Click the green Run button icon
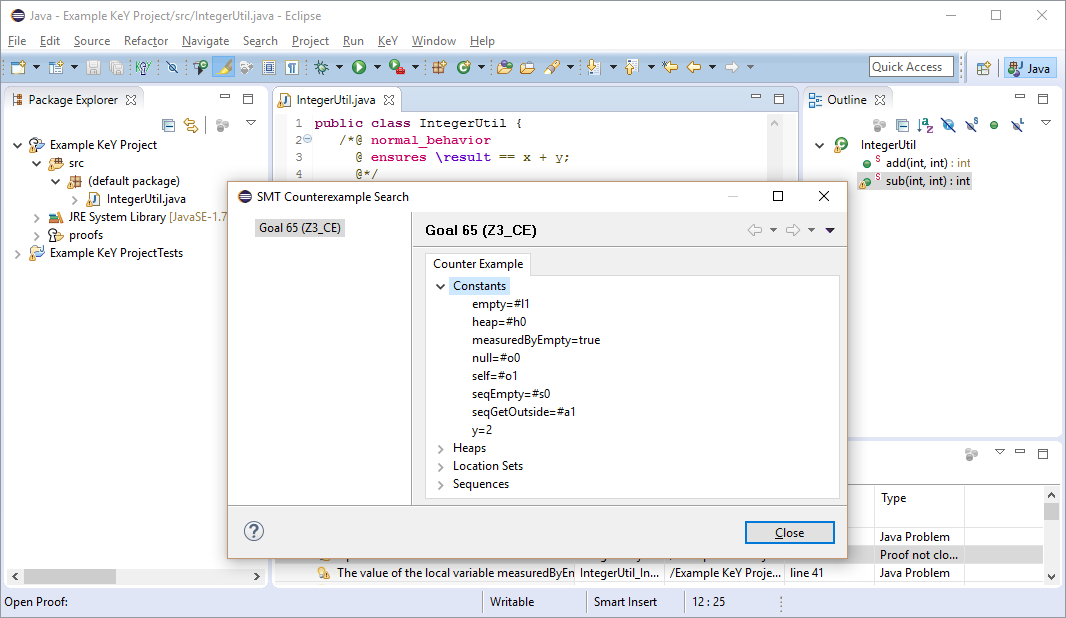Image resolution: width=1066 pixels, height=618 pixels. 359,67
